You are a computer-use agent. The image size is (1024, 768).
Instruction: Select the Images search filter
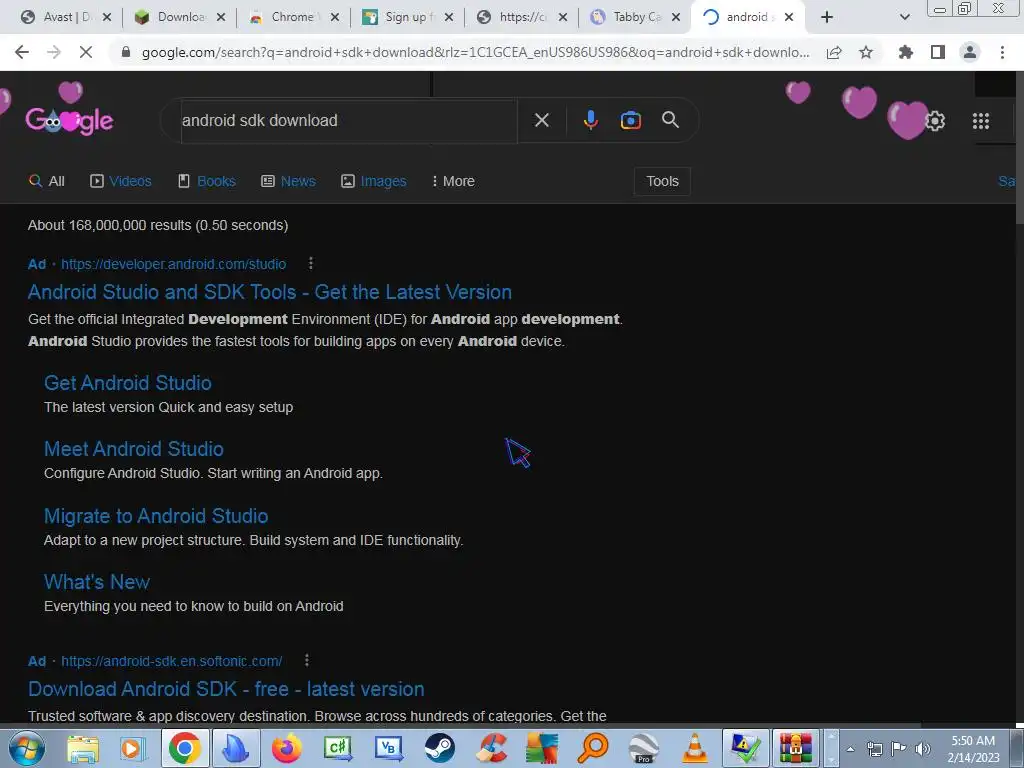[x=374, y=181]
